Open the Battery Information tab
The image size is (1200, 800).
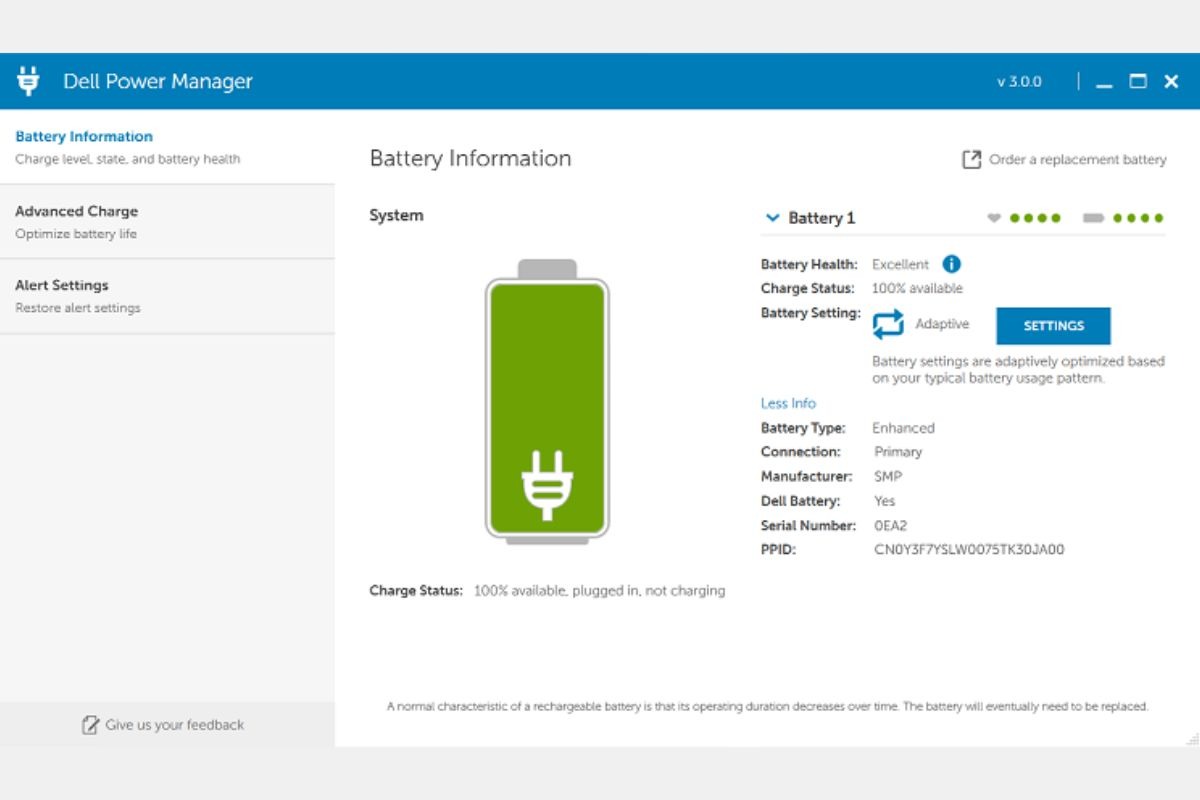point(167,147)
